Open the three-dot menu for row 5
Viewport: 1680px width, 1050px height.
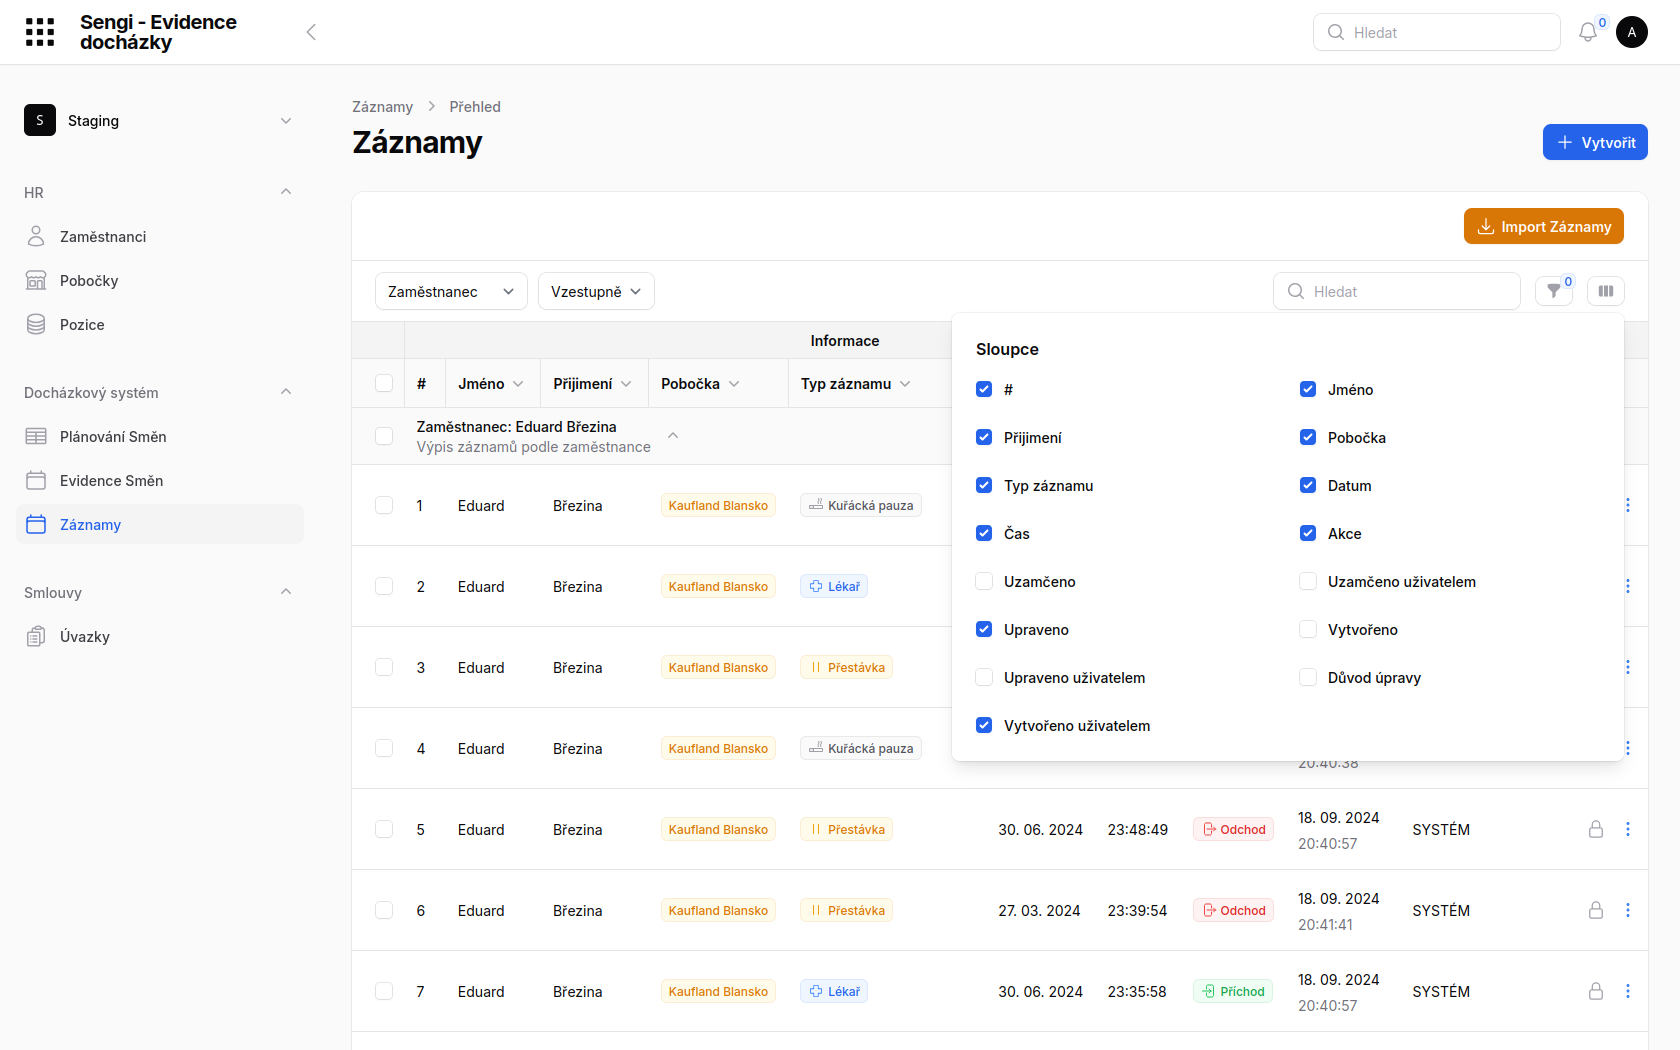point(1628,829)
